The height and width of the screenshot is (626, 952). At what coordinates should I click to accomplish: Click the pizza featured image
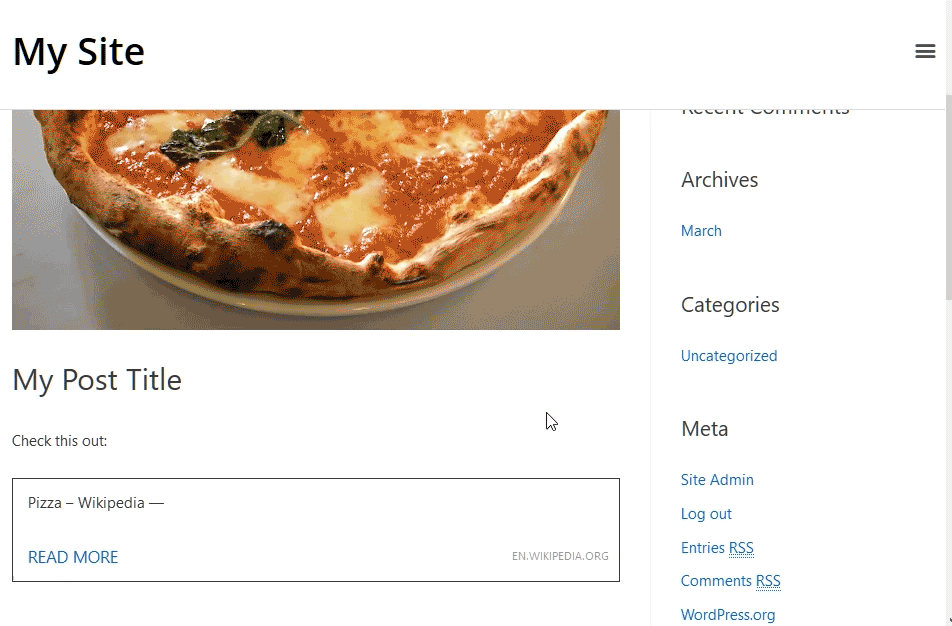(x=316, y=220)
